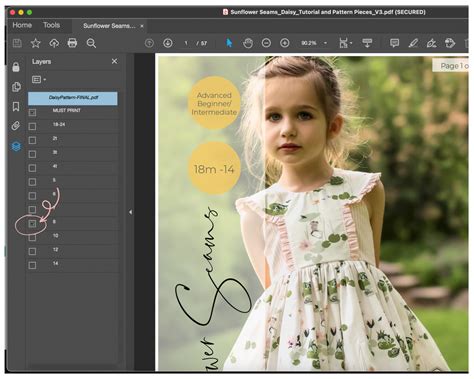The image size is (474, 379).
Task: Open the Layers panel options dropdown
Action: pyautogui.click(x=39, y=79)
